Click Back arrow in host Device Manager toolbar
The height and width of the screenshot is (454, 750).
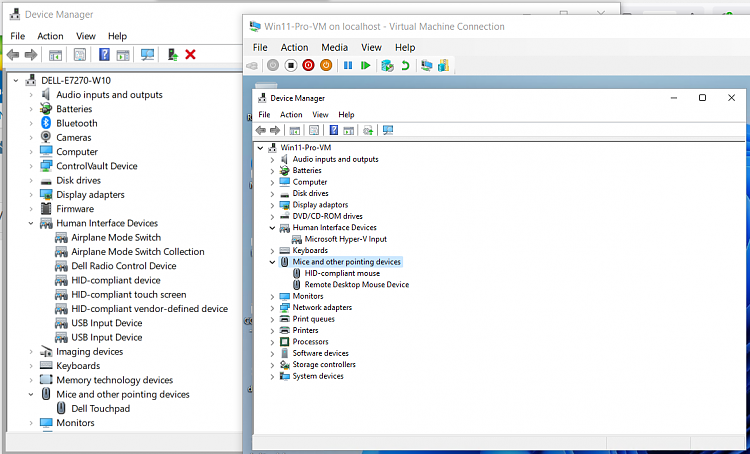tap(13, 55)
